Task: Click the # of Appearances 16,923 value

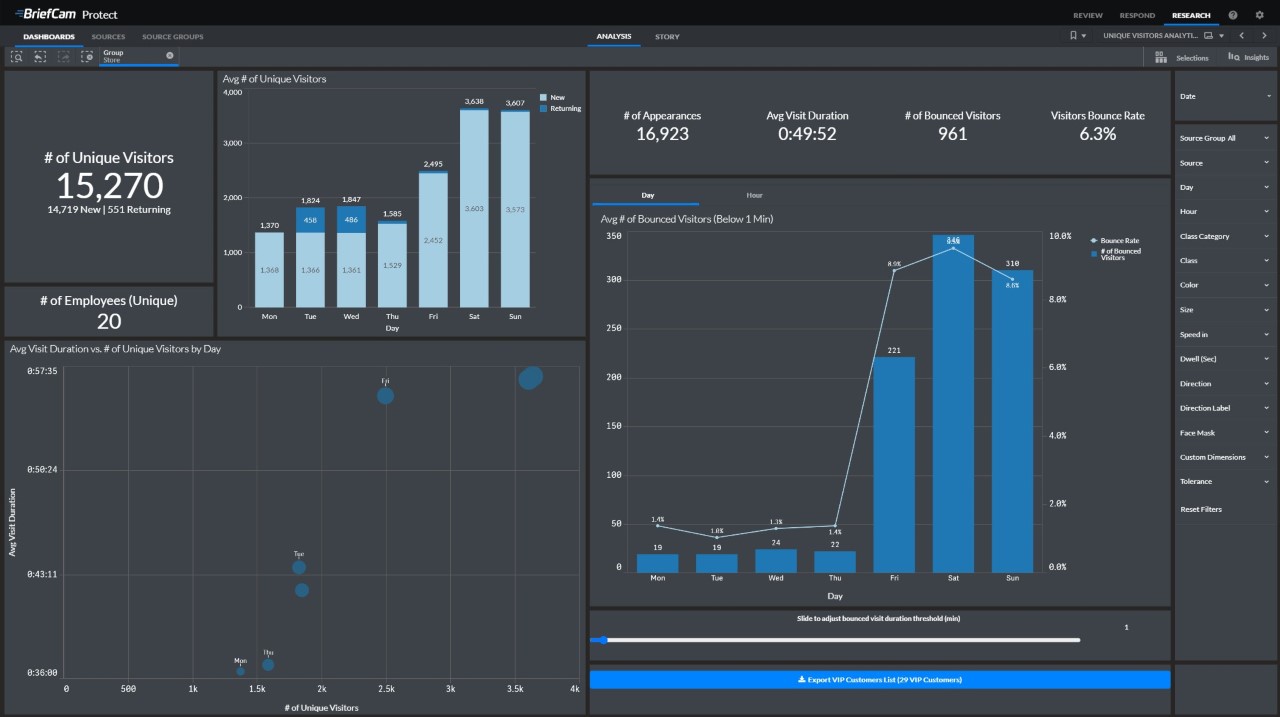Action: click(662, 134)
